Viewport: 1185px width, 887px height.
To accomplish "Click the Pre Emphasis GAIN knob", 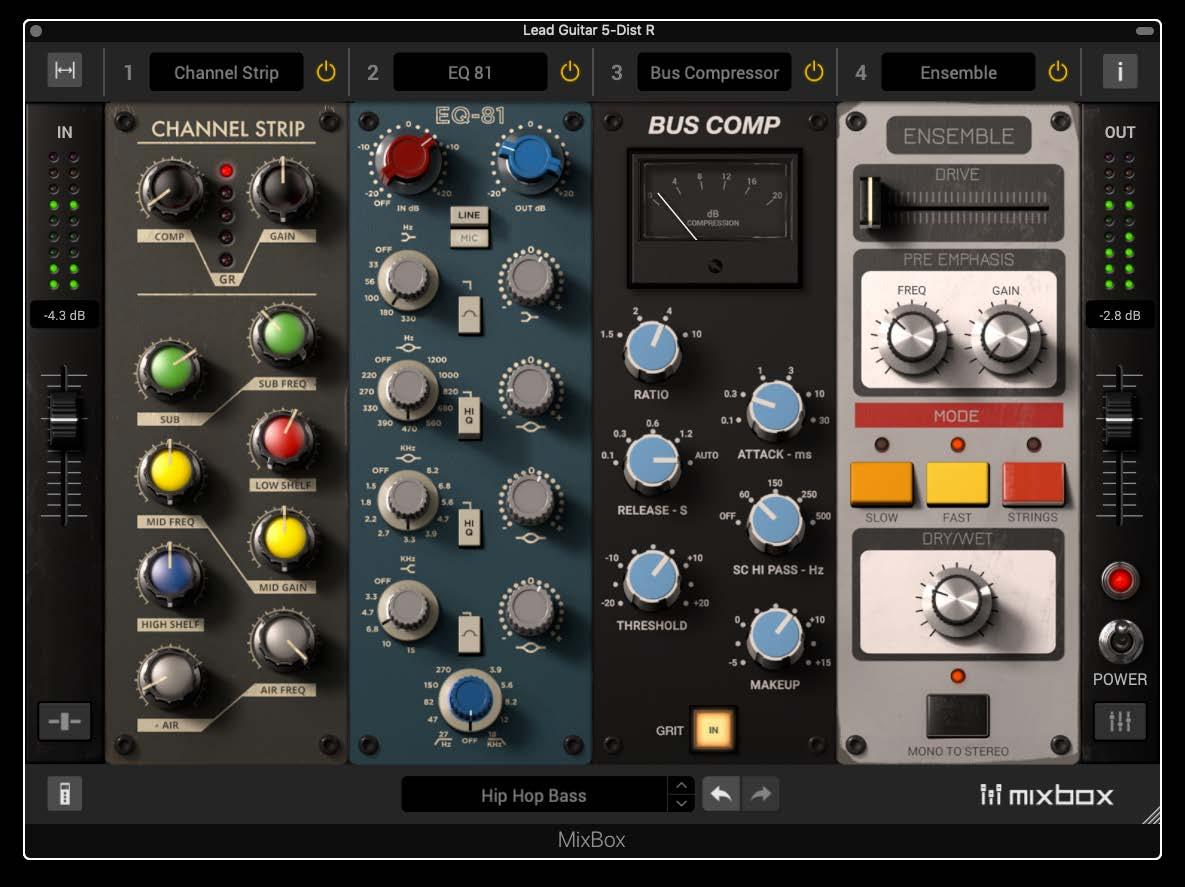I will pos(1006,338).
